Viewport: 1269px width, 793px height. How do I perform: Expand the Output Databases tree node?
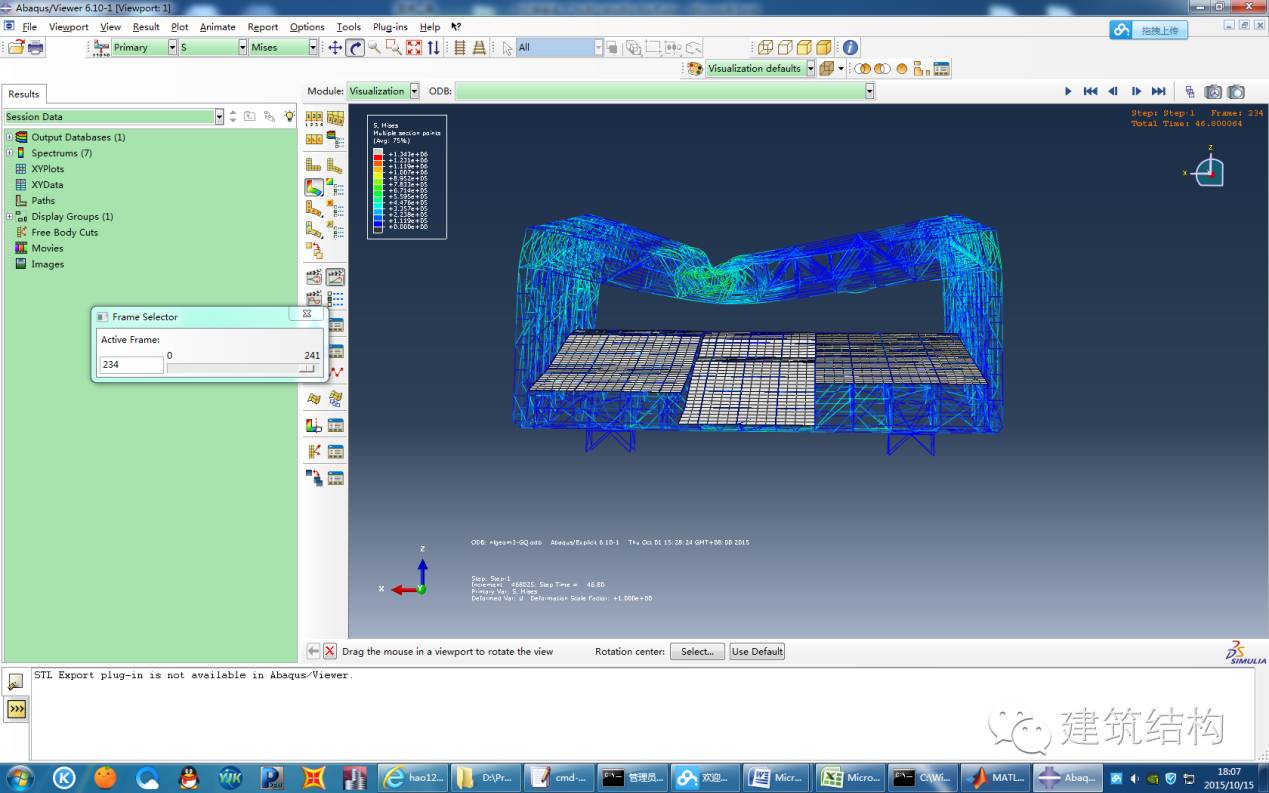tap(10, 137)
